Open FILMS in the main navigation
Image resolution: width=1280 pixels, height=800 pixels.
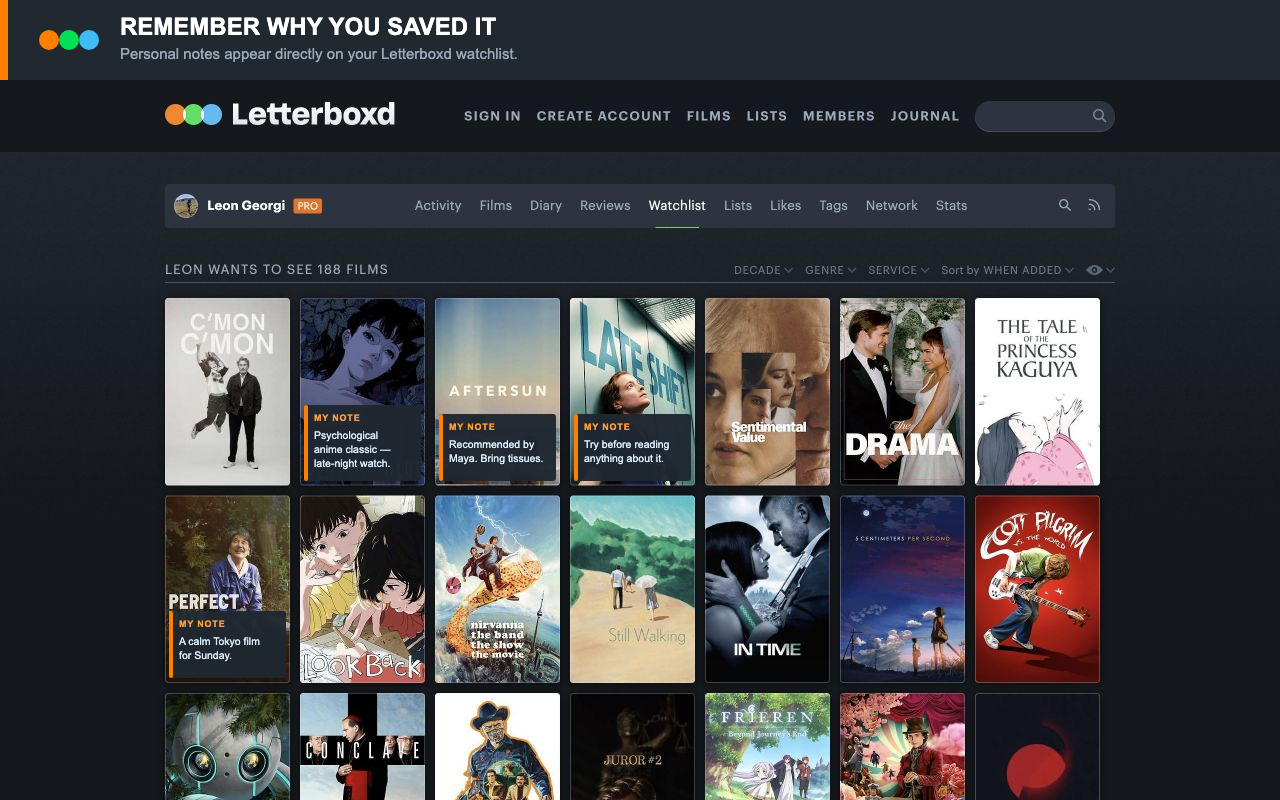(708, 116)
